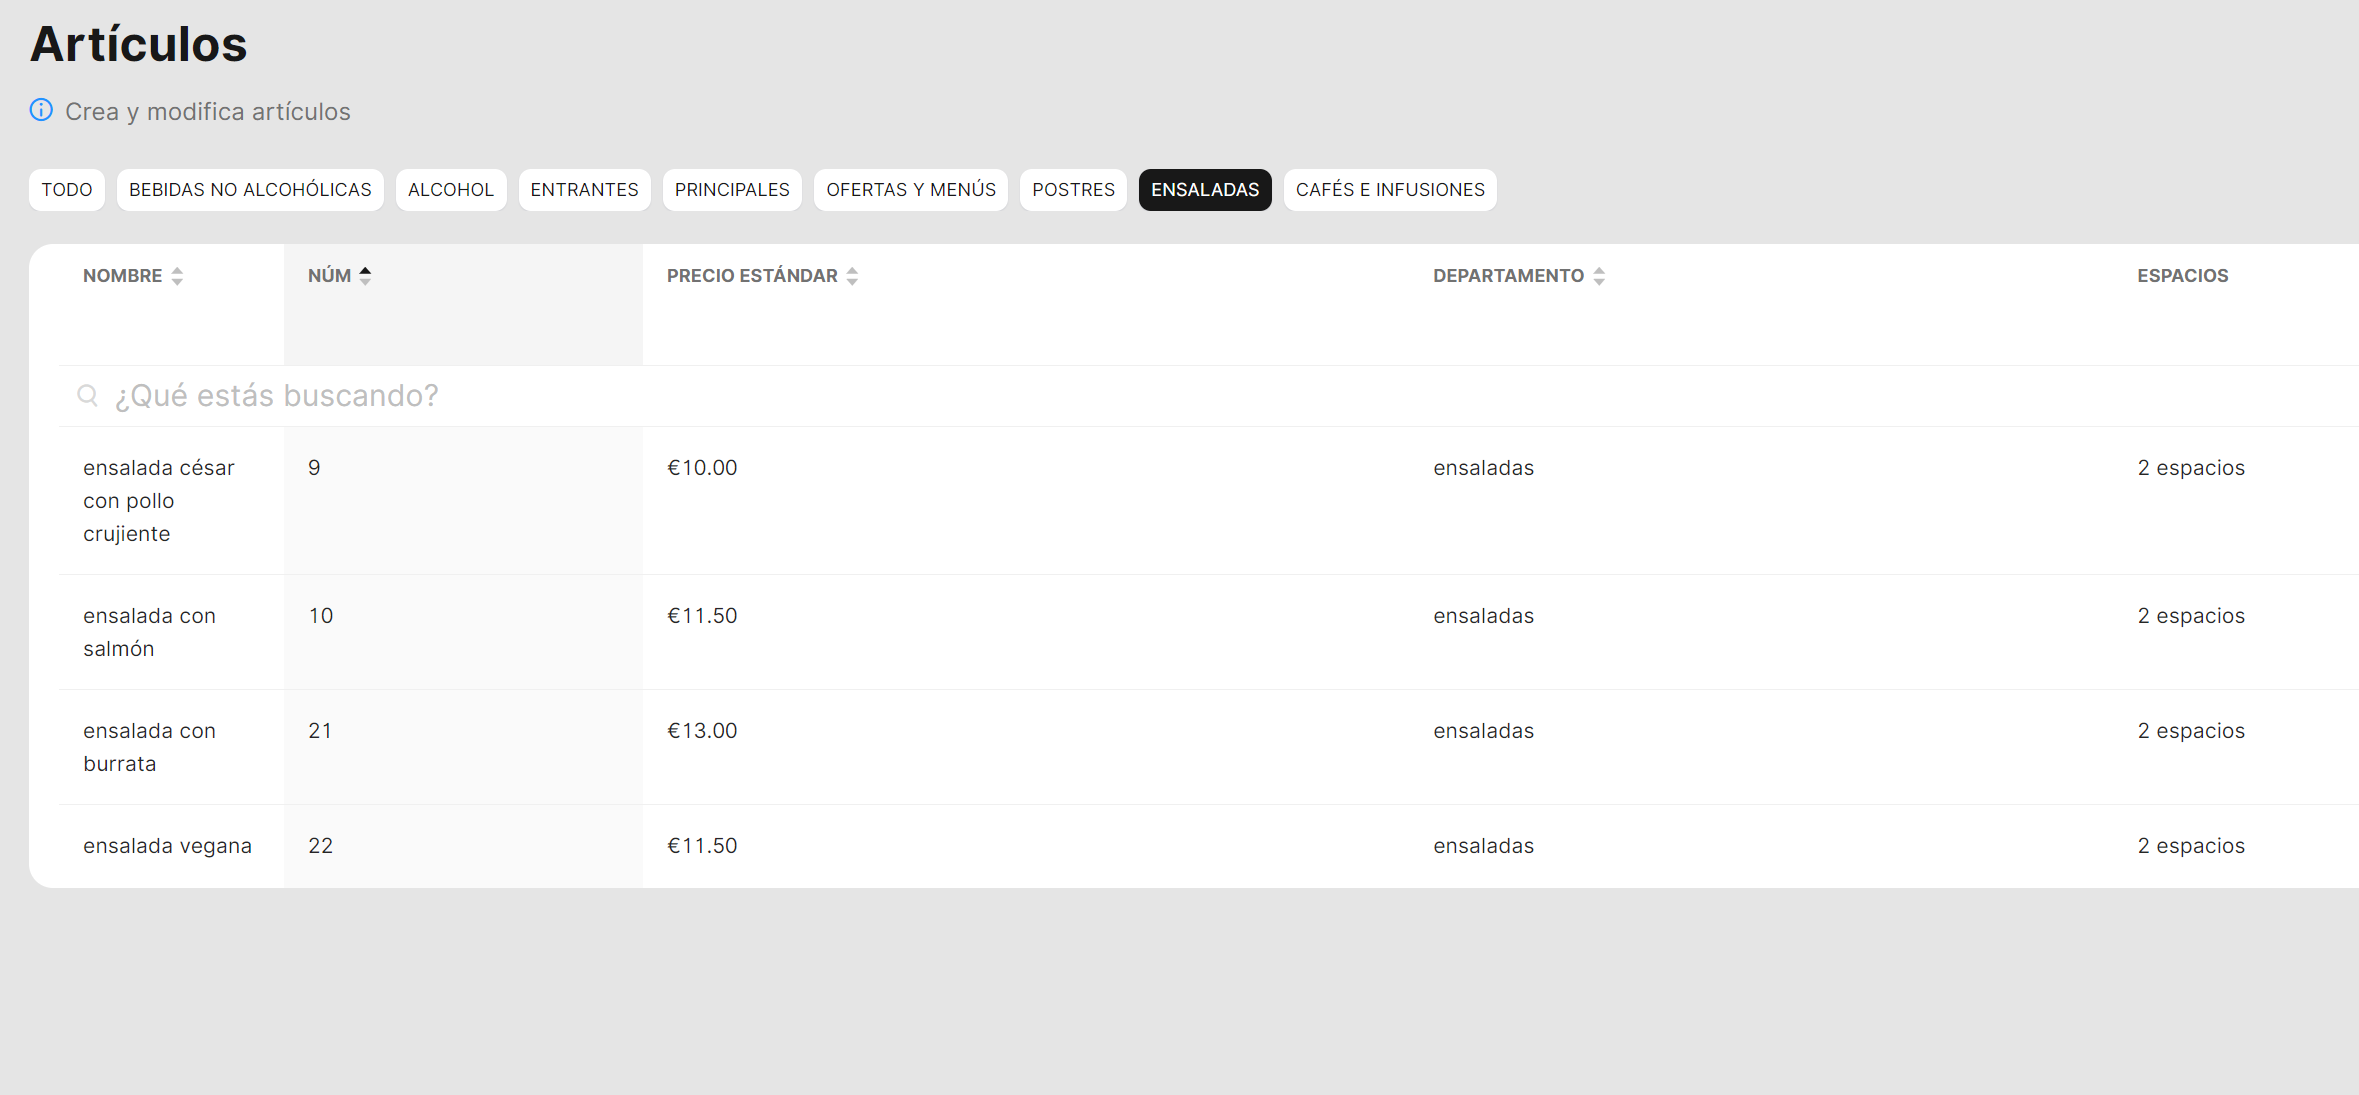Open the Alcohol category tab
Screen dimensions: 2359x1095
(451, 190)
